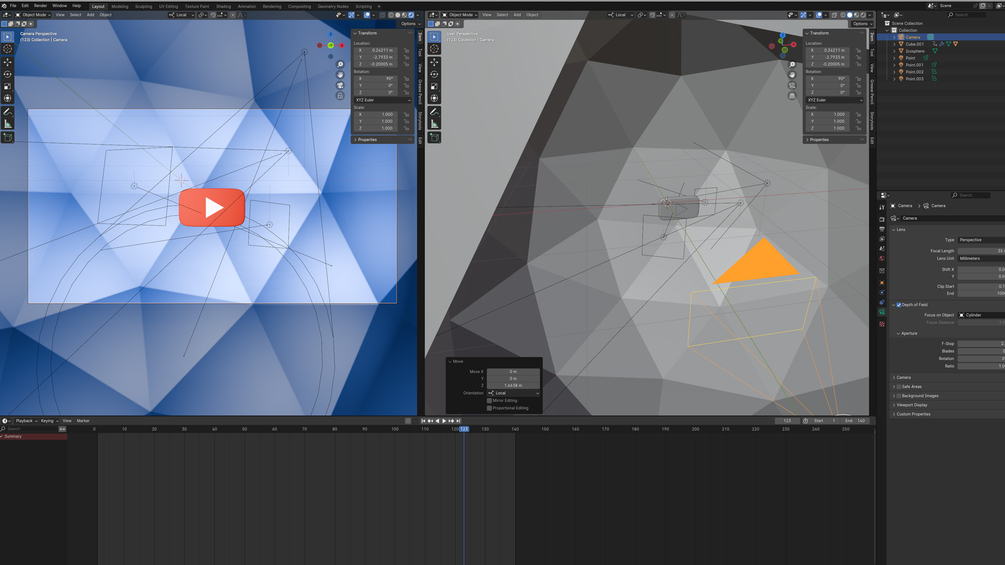Switch to the Shading workspace tab

223,6
